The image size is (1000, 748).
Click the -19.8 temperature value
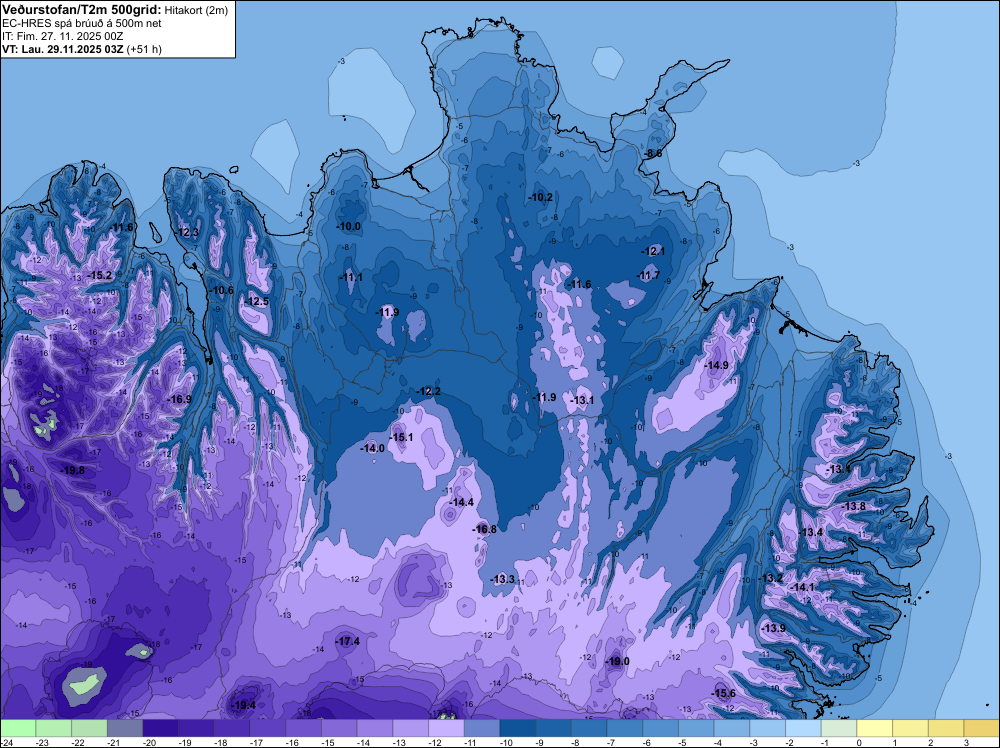(x=72, y=470)
